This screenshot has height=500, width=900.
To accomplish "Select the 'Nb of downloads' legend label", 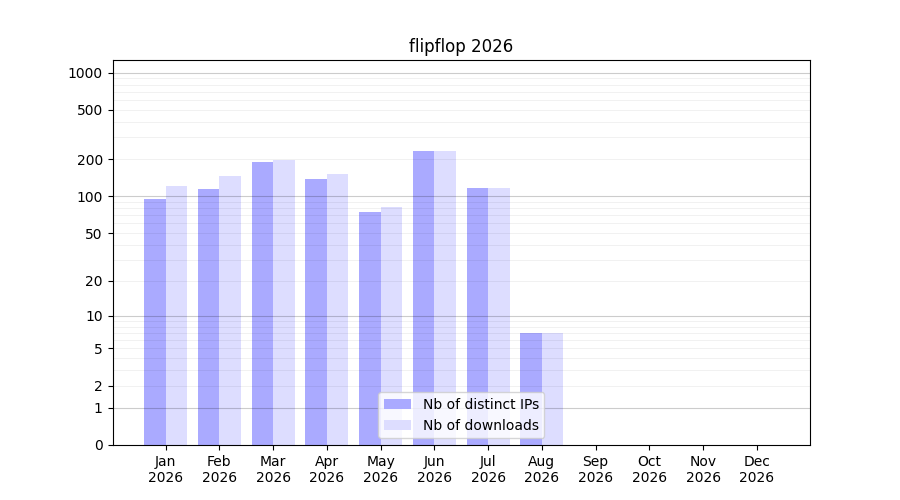I will [x=481, y=425].
